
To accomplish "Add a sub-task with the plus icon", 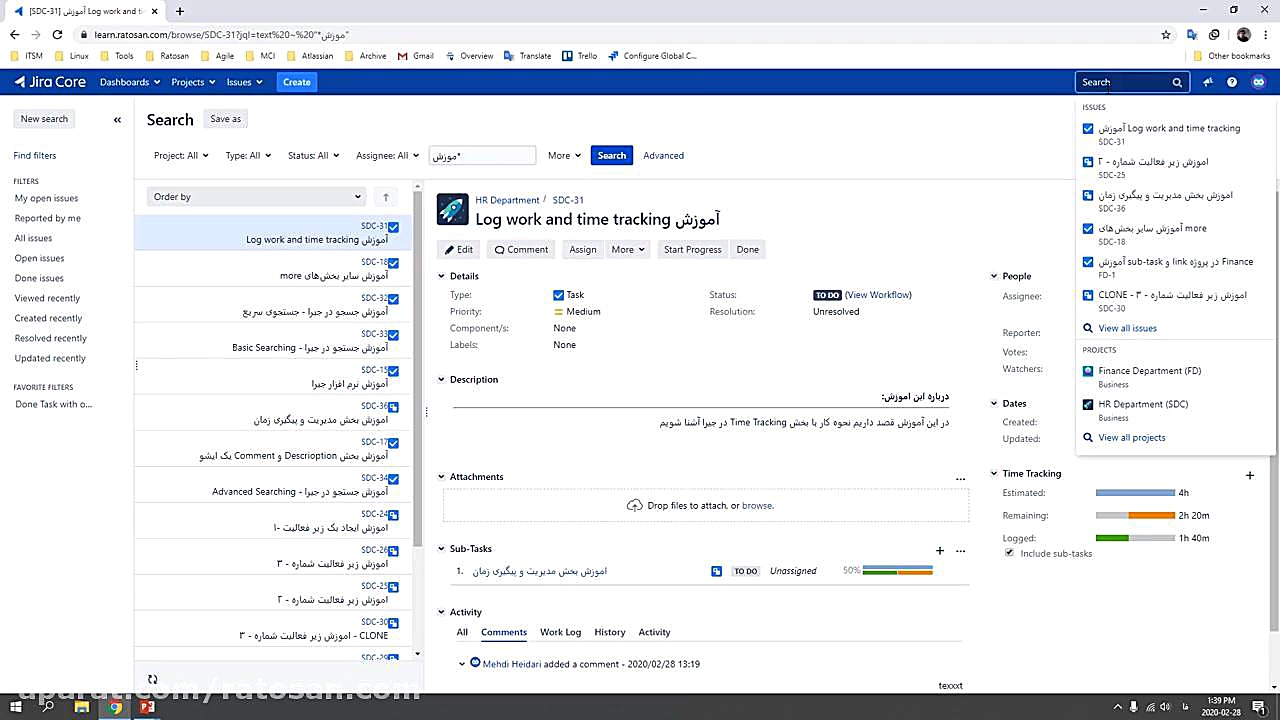I will [939, 550].
